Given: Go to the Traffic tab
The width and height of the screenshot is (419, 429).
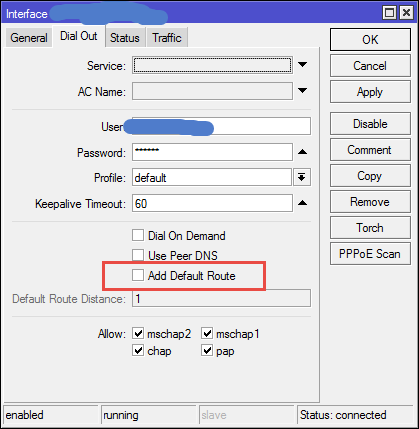Looking at the screenshot, I should [x=167, y=38].
